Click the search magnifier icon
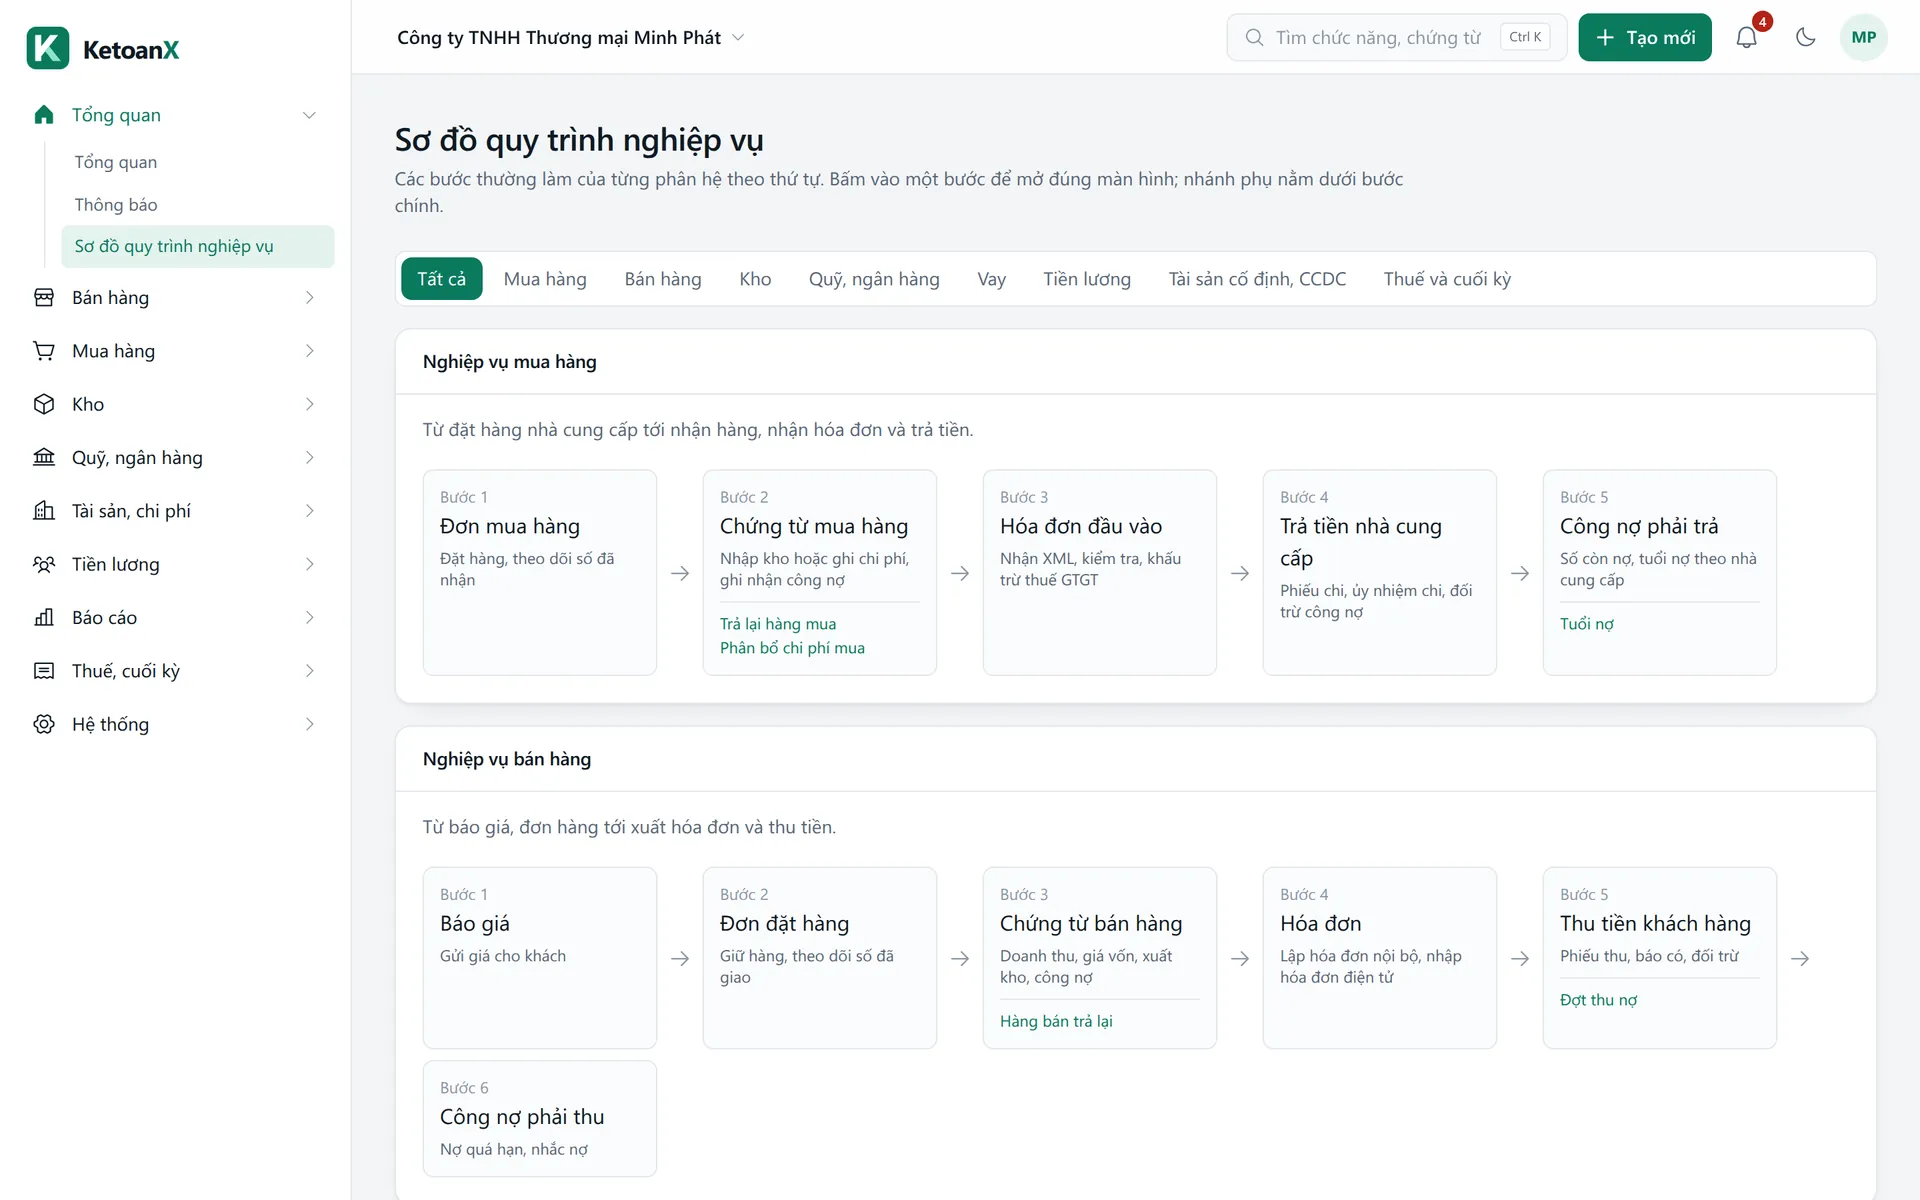 point(1254,37)
